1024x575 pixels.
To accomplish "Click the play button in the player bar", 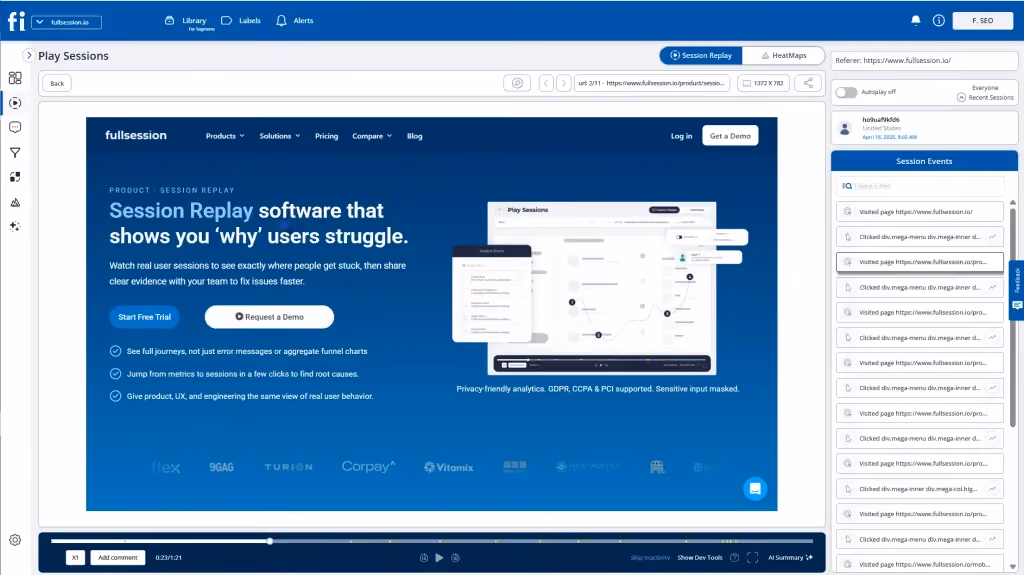I will (x=440, y=557).
